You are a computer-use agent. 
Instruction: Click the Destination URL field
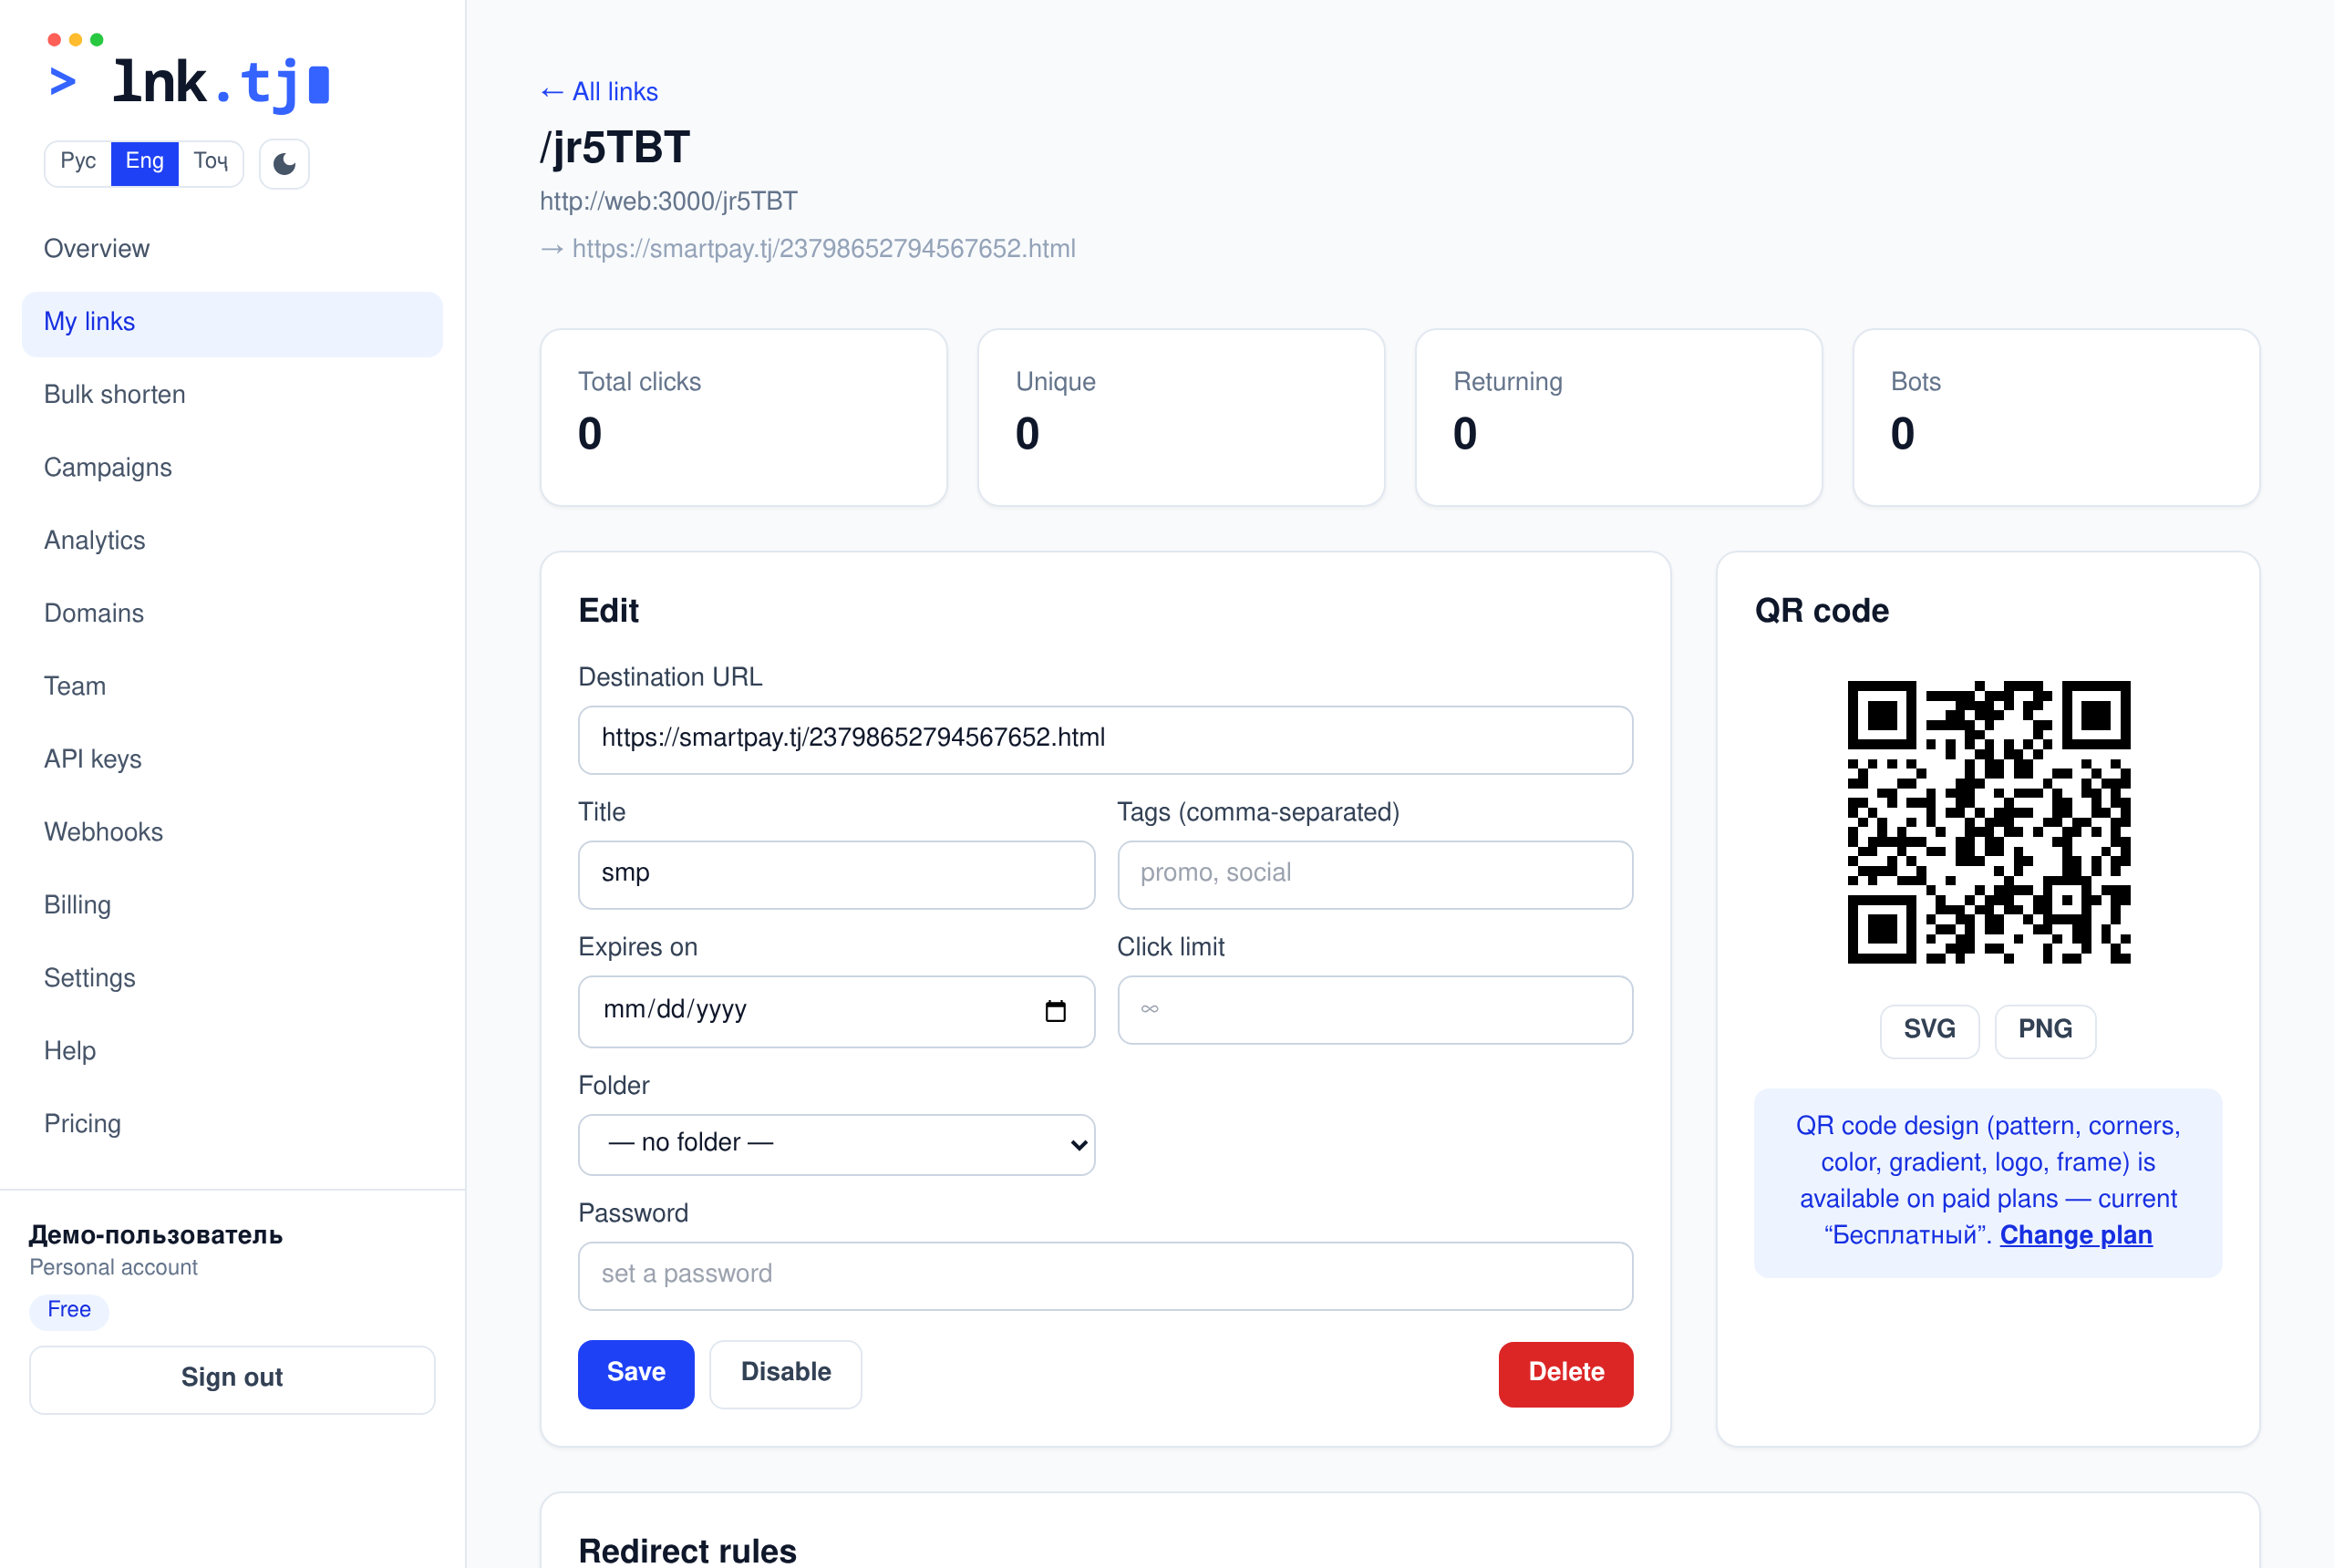[x=1105, y=740]
